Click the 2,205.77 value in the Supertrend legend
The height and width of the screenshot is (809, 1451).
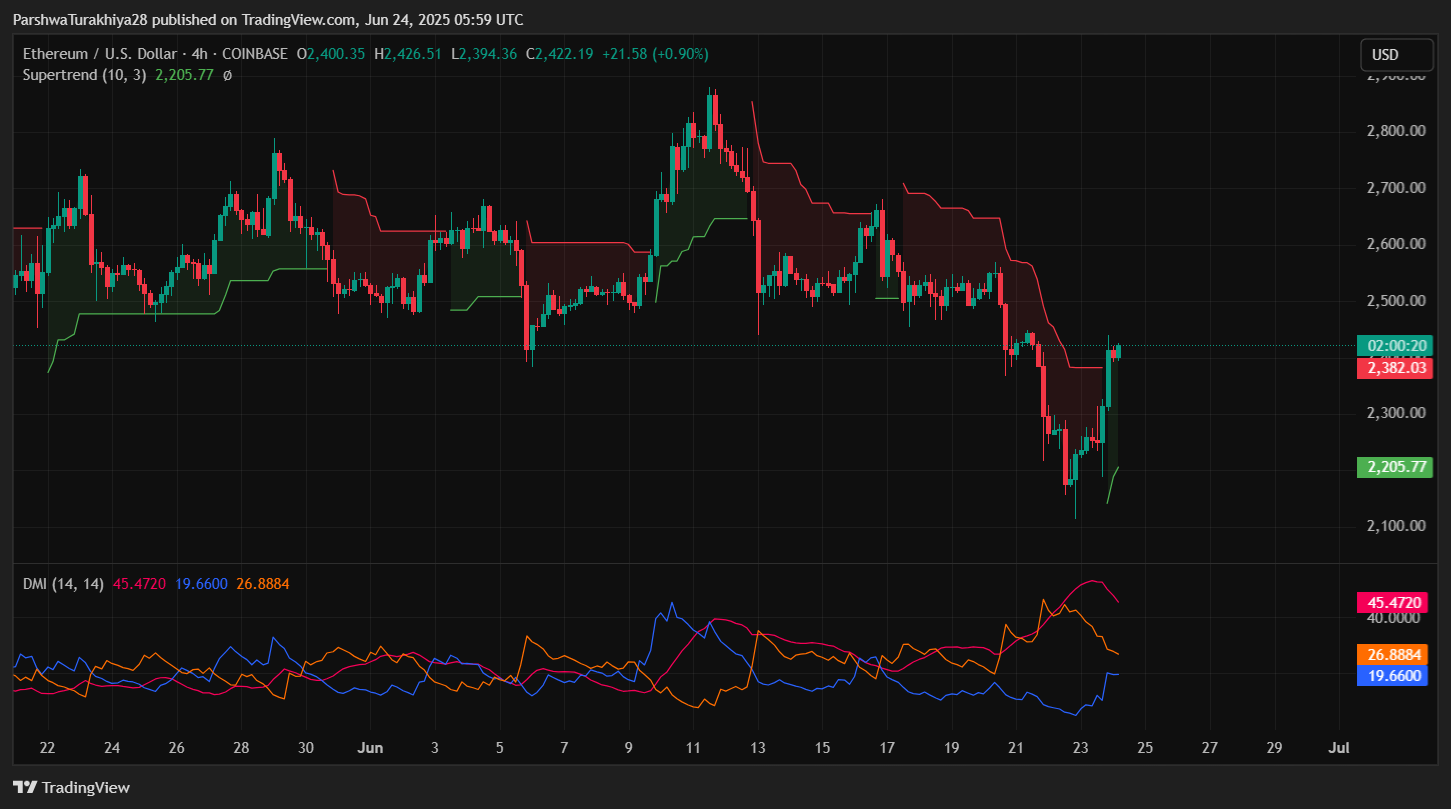pos(185,75)
